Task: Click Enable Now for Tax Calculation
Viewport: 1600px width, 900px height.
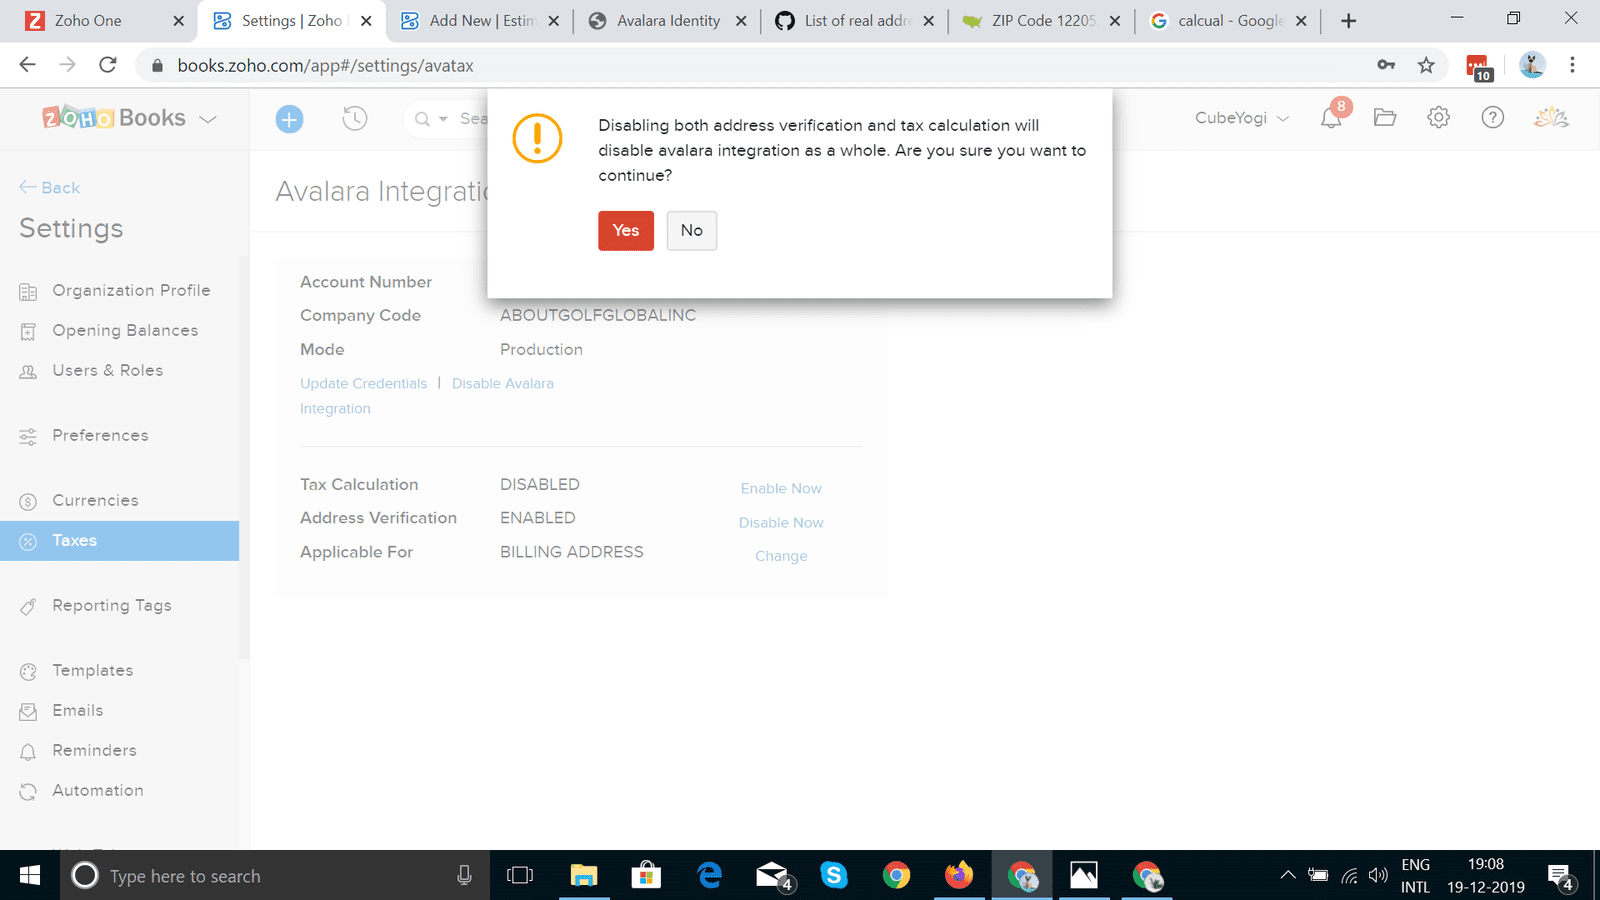Action: (781, 489)
